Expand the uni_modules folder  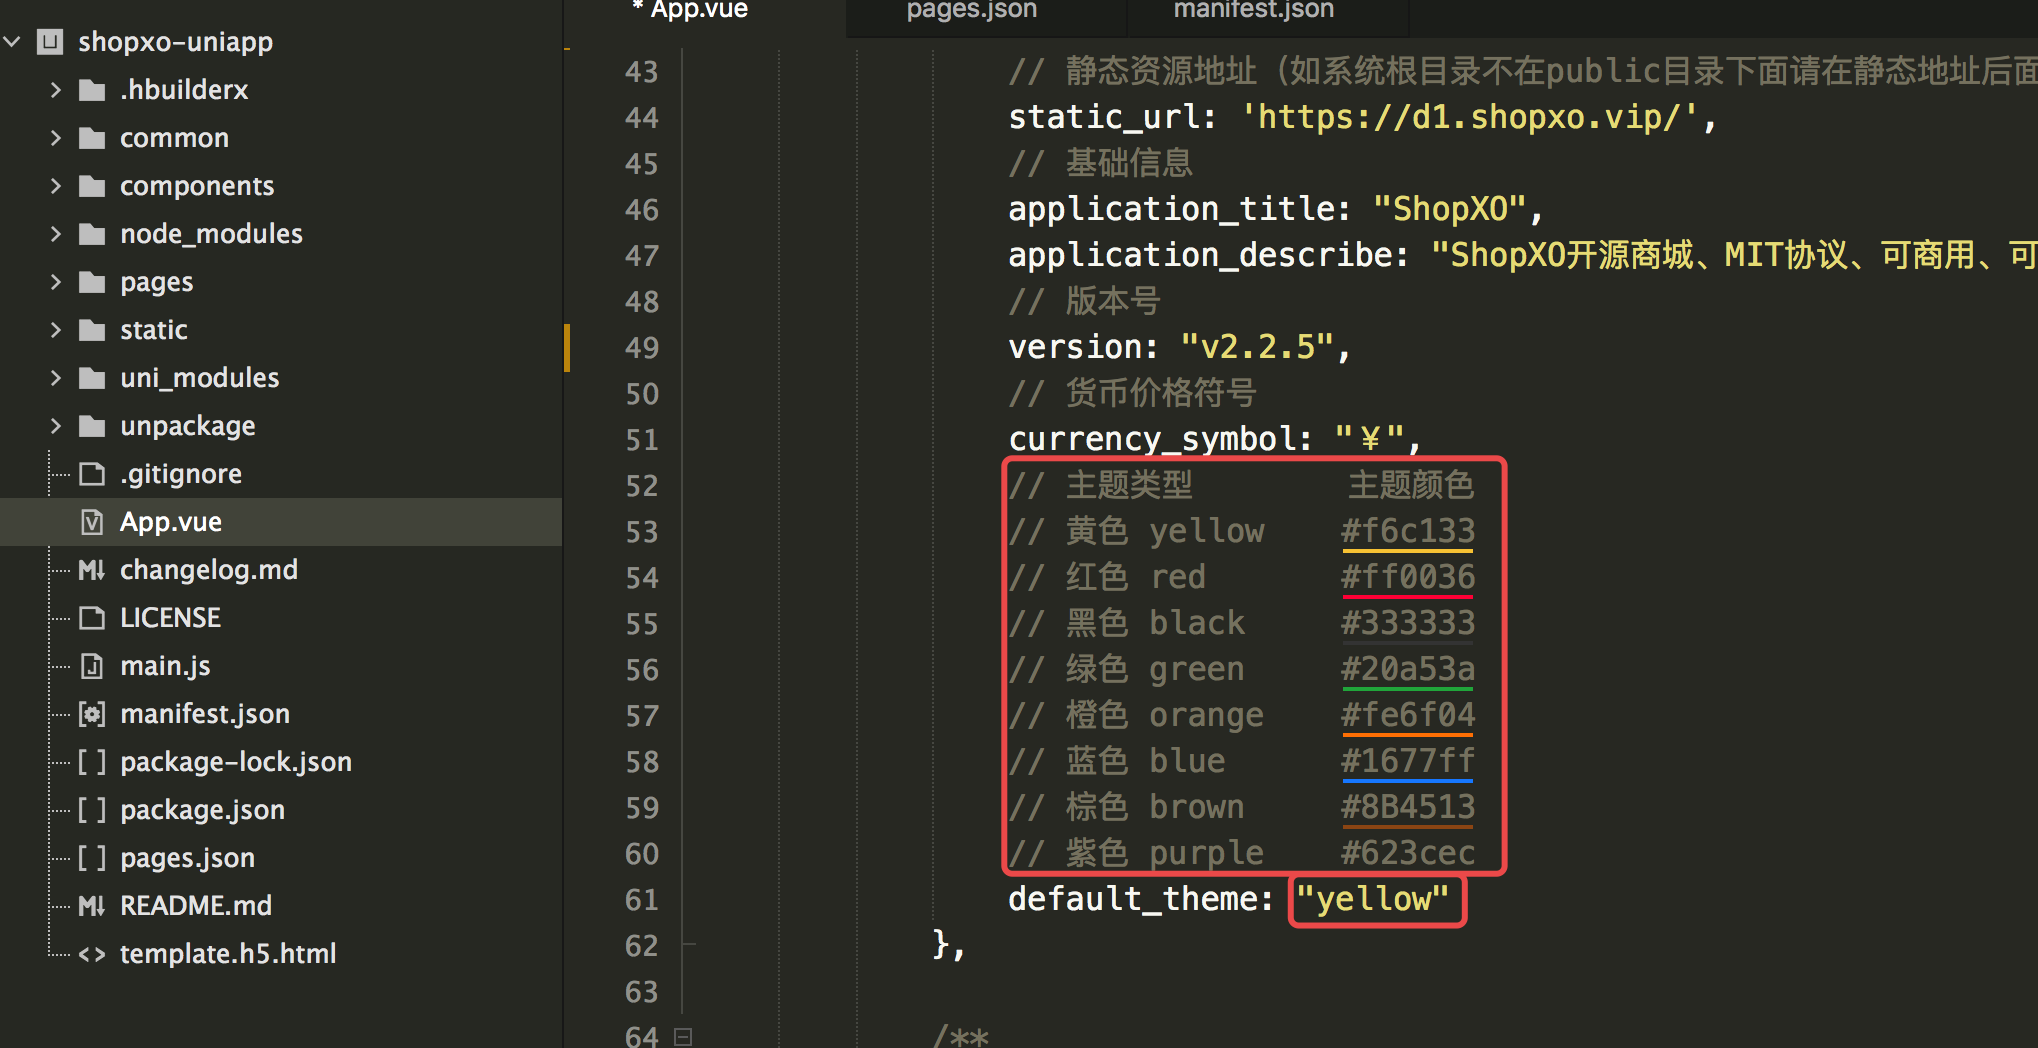(x=56, y=378)
